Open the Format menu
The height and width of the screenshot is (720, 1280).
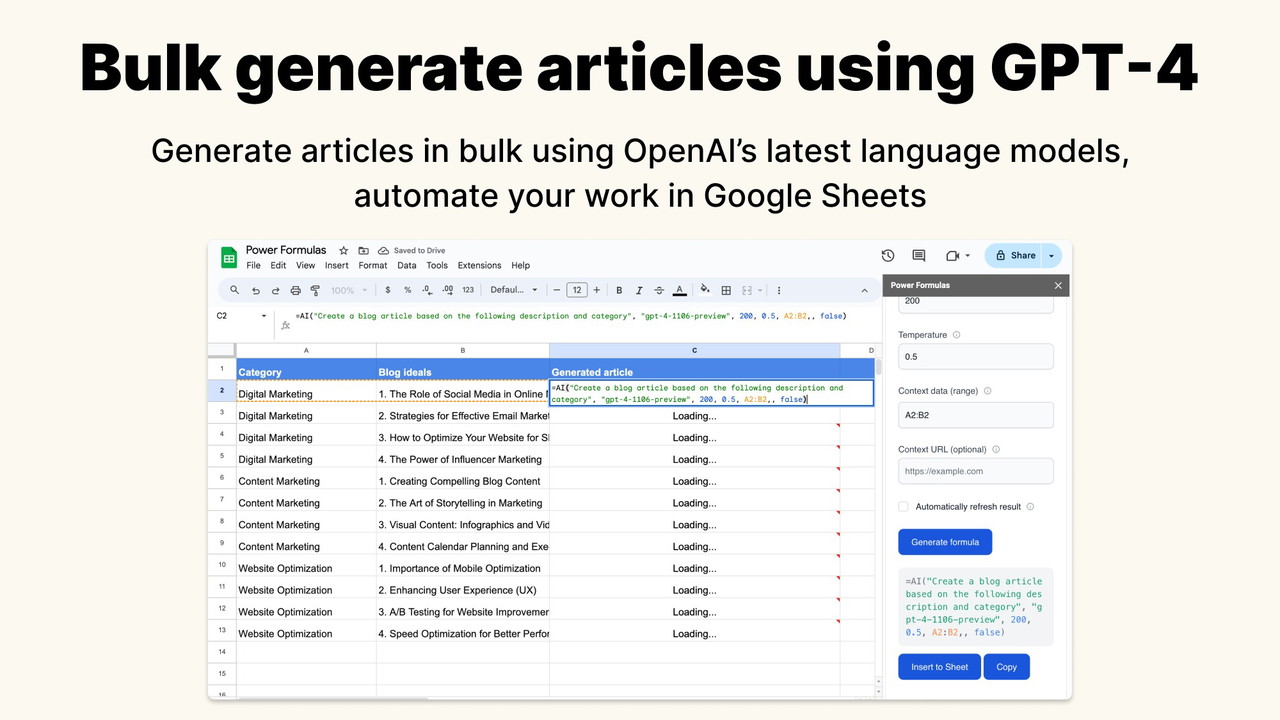372,266
